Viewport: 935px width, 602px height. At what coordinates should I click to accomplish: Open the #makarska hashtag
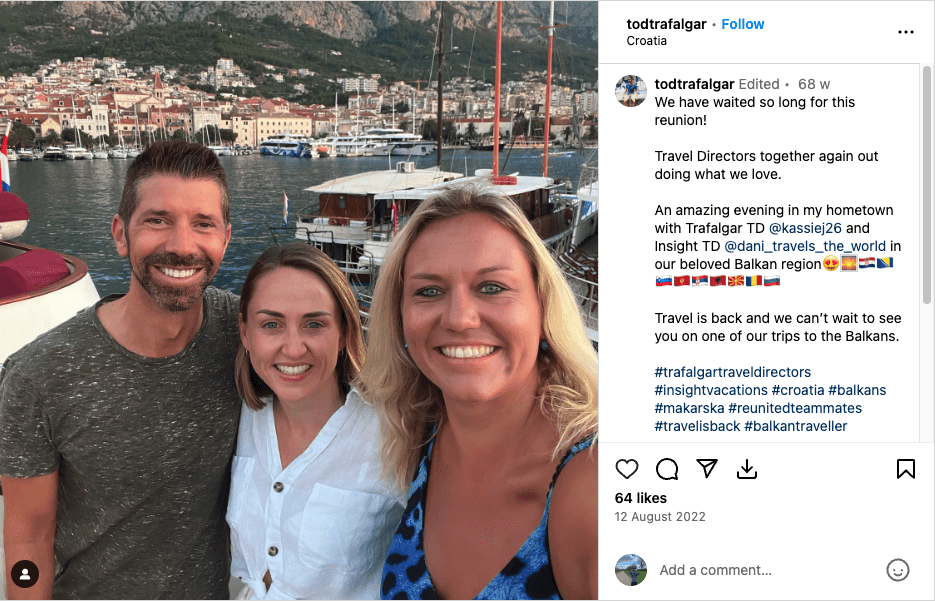pyautogui.click(x=689, y=408)
